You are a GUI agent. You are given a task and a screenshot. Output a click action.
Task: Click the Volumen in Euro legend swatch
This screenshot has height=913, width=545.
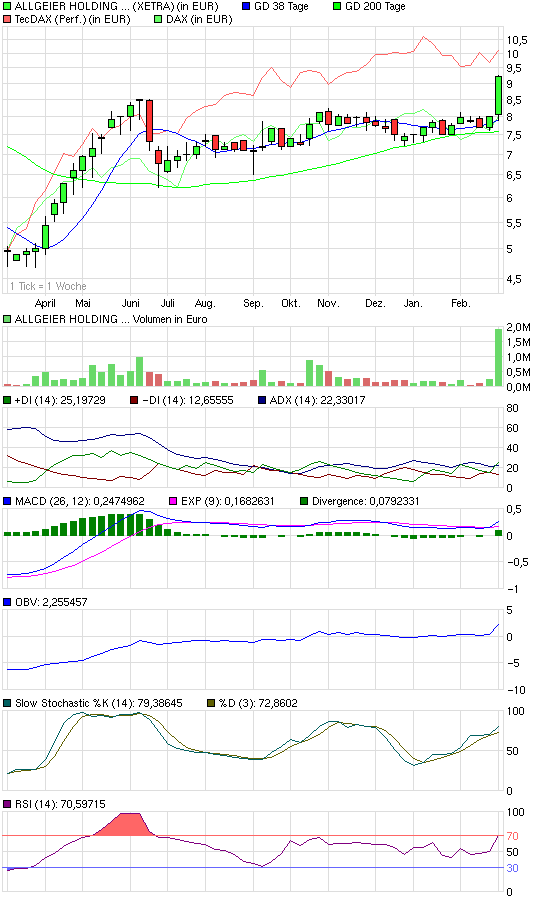7,319
